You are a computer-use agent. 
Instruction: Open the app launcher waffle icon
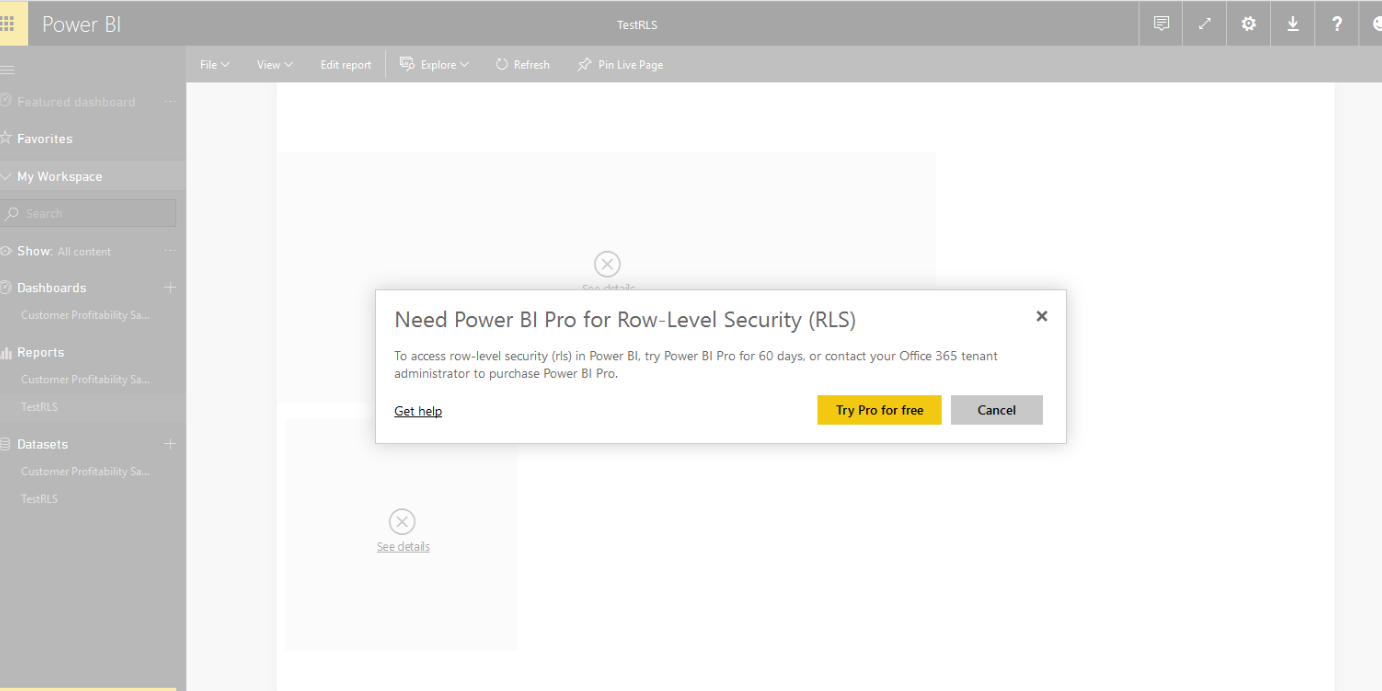pyautogui.click(x=8, y=24)
